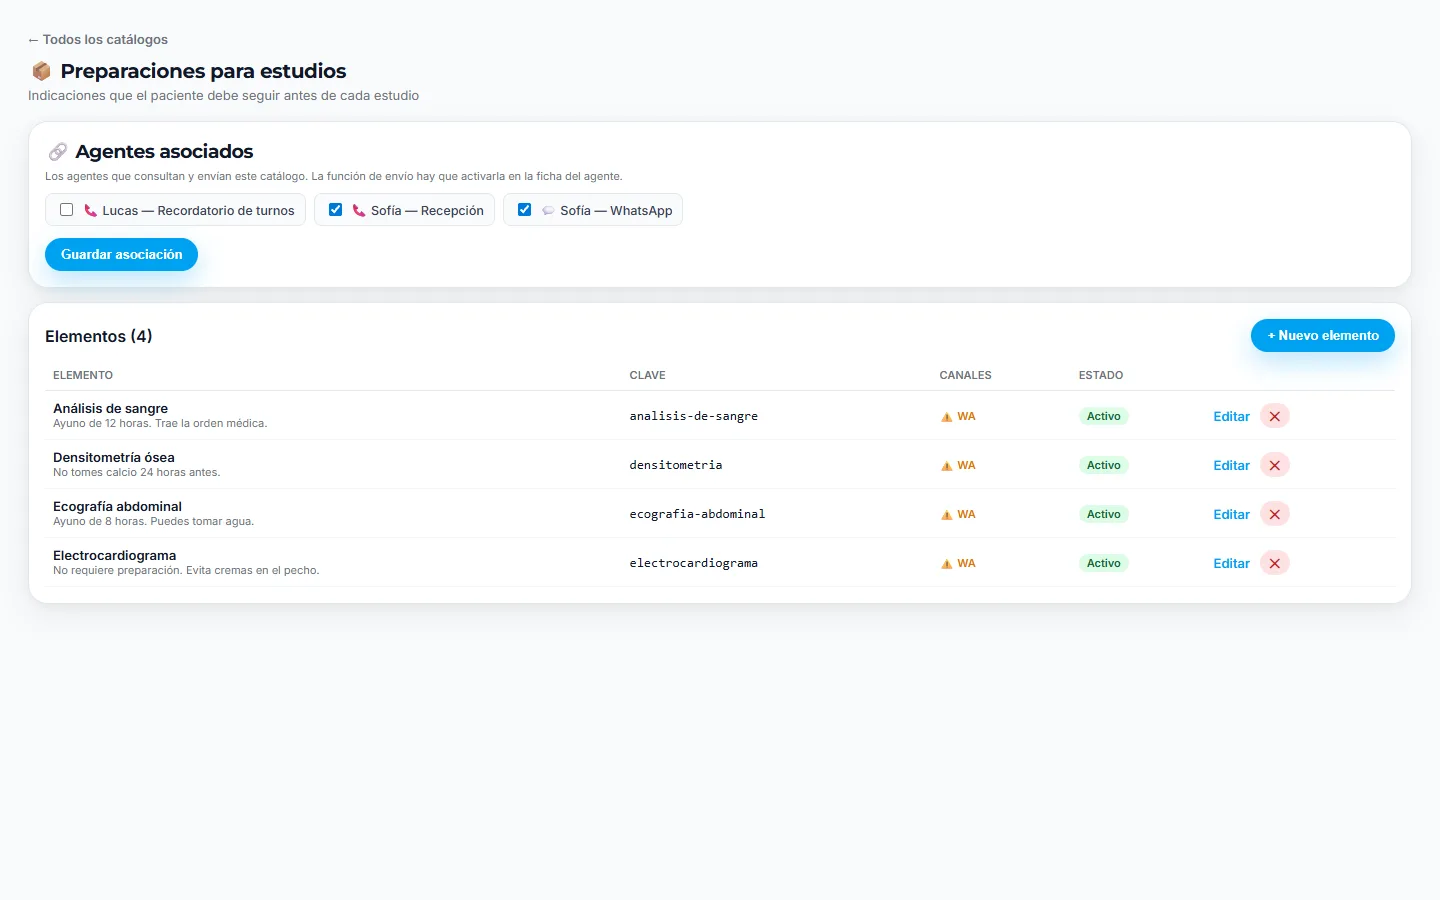This screenshot has width=1440, height=900.
Task: Click the package icon beside Preparaciones para estudios
Action: click(41, 71)
